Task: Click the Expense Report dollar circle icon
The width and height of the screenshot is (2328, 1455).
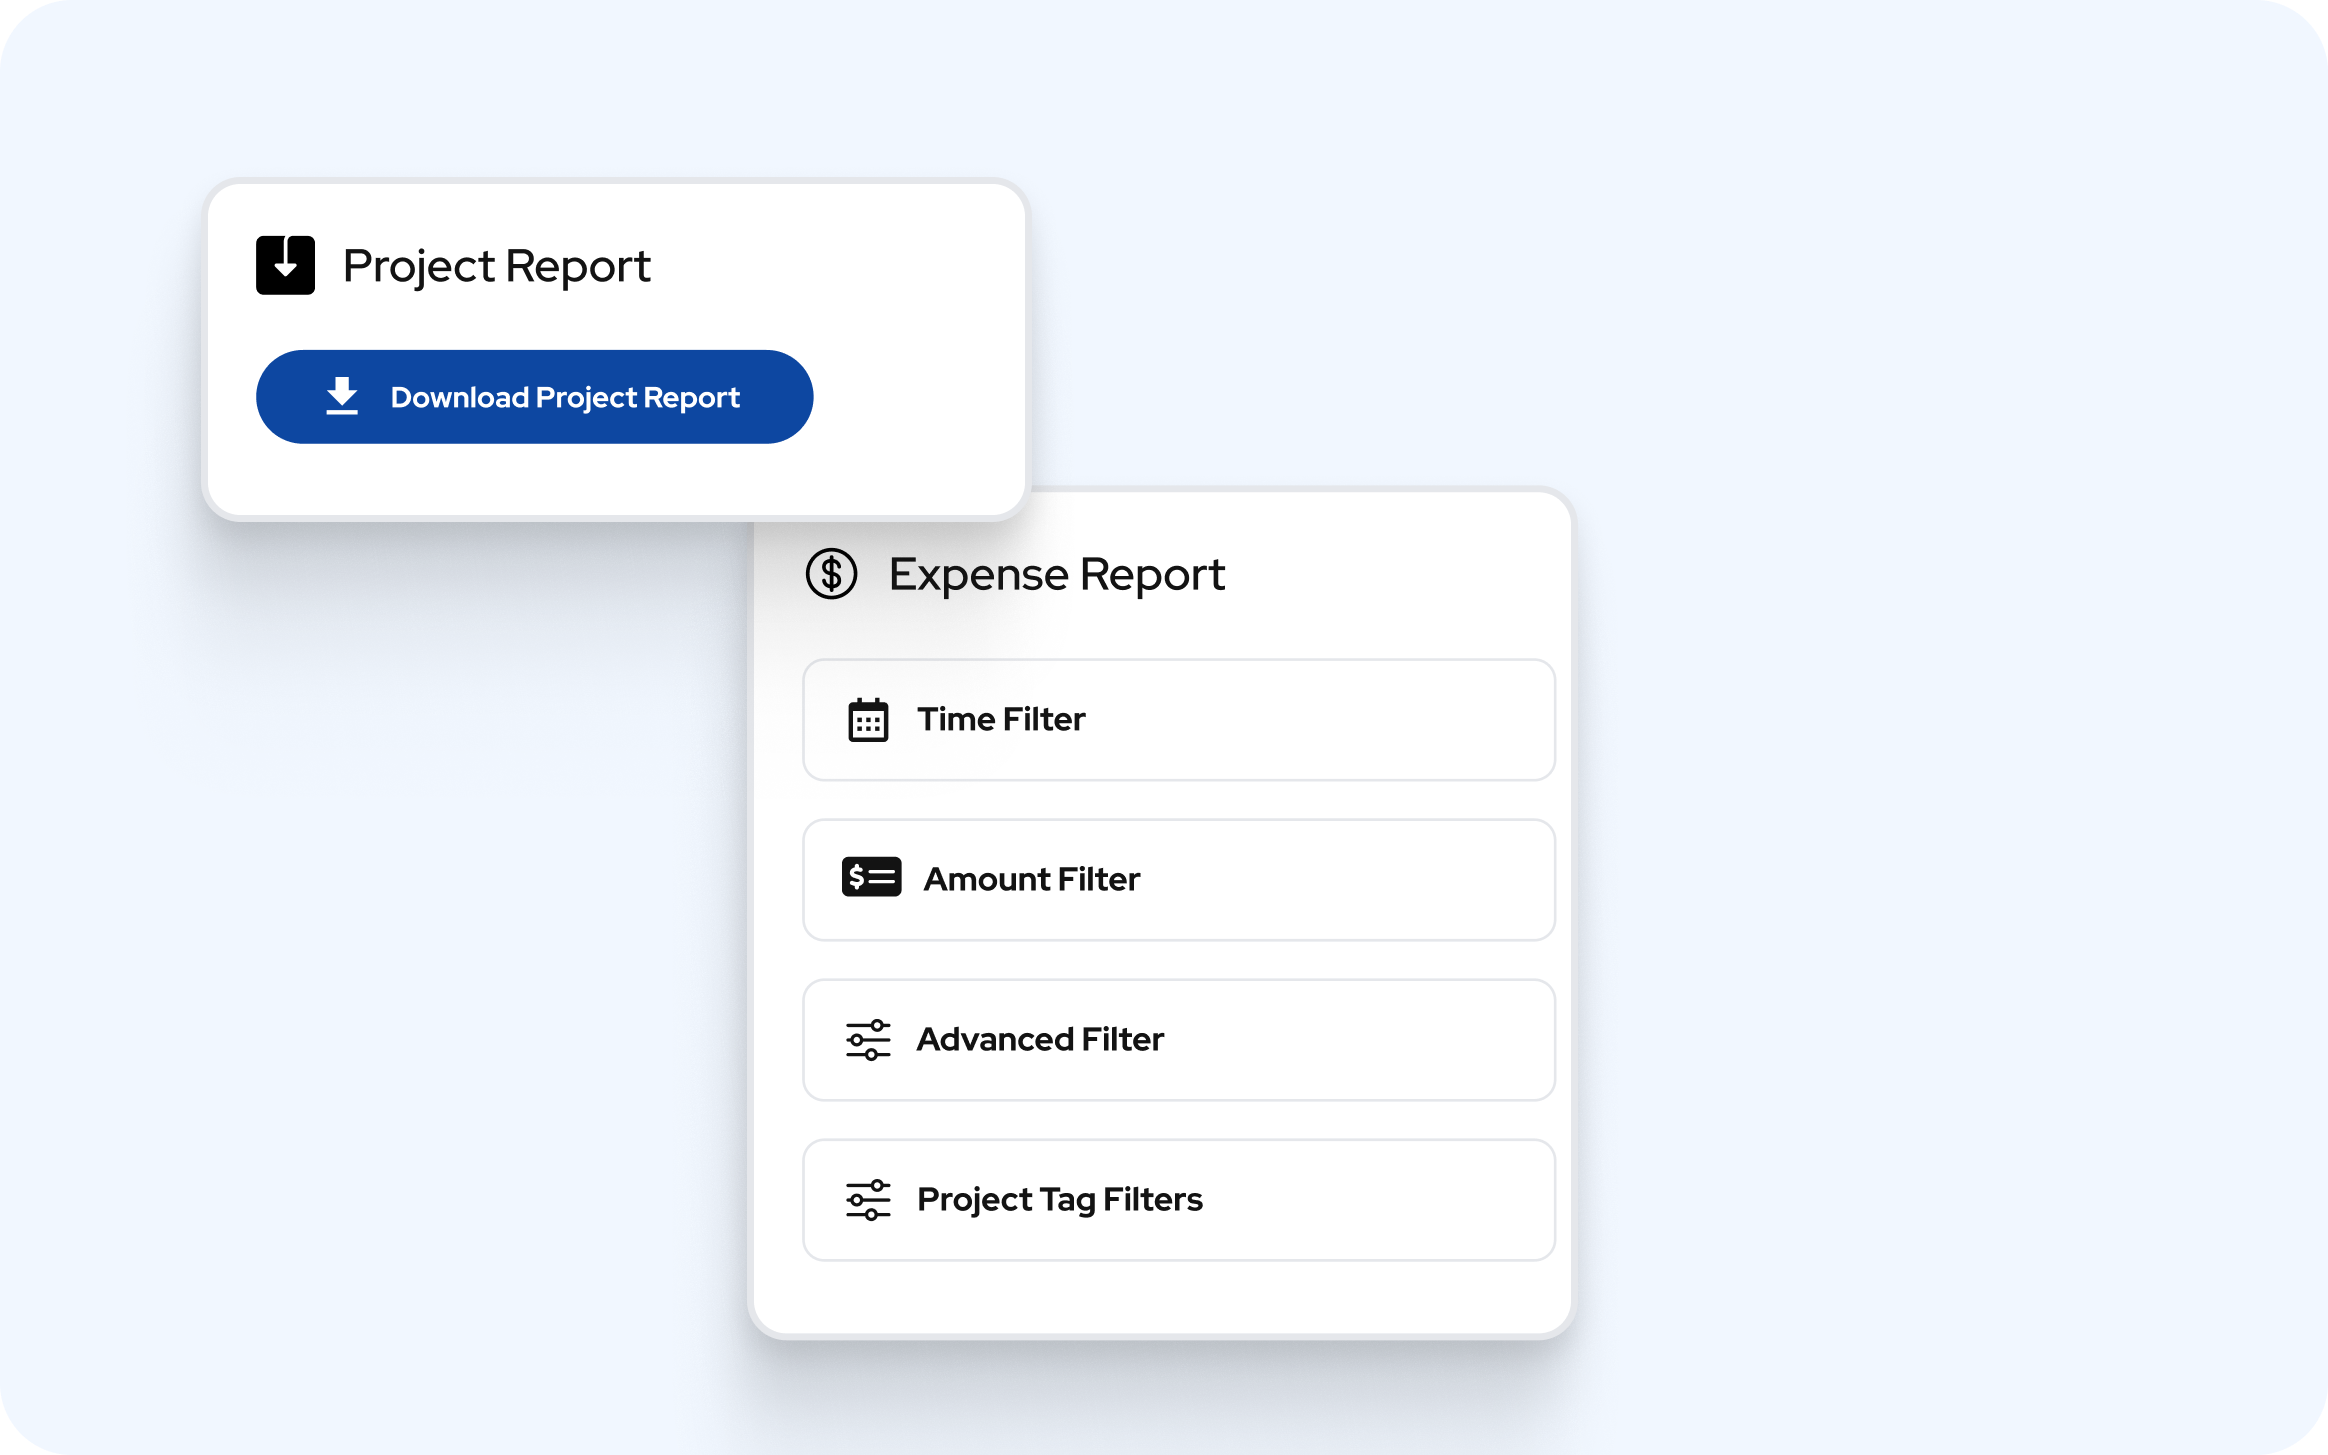Action: 832,574
